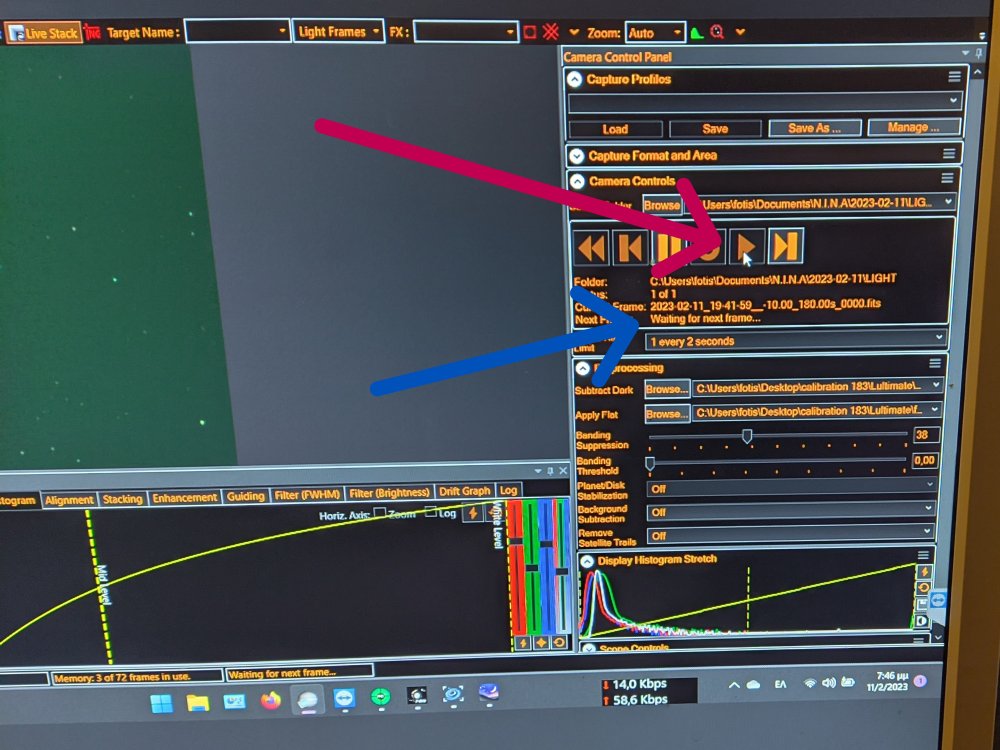
Task: Open the Light Frames dropdown
Action: click(x=339, y=32)
